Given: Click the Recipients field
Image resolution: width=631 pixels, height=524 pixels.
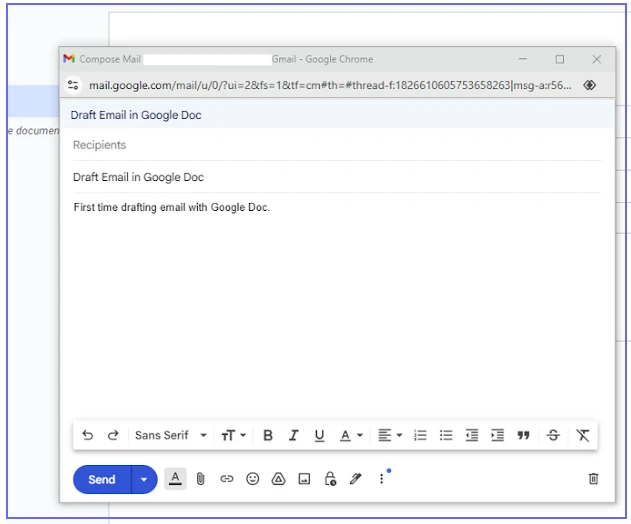Looking at the screenshot, I should (x=337, y=145).
